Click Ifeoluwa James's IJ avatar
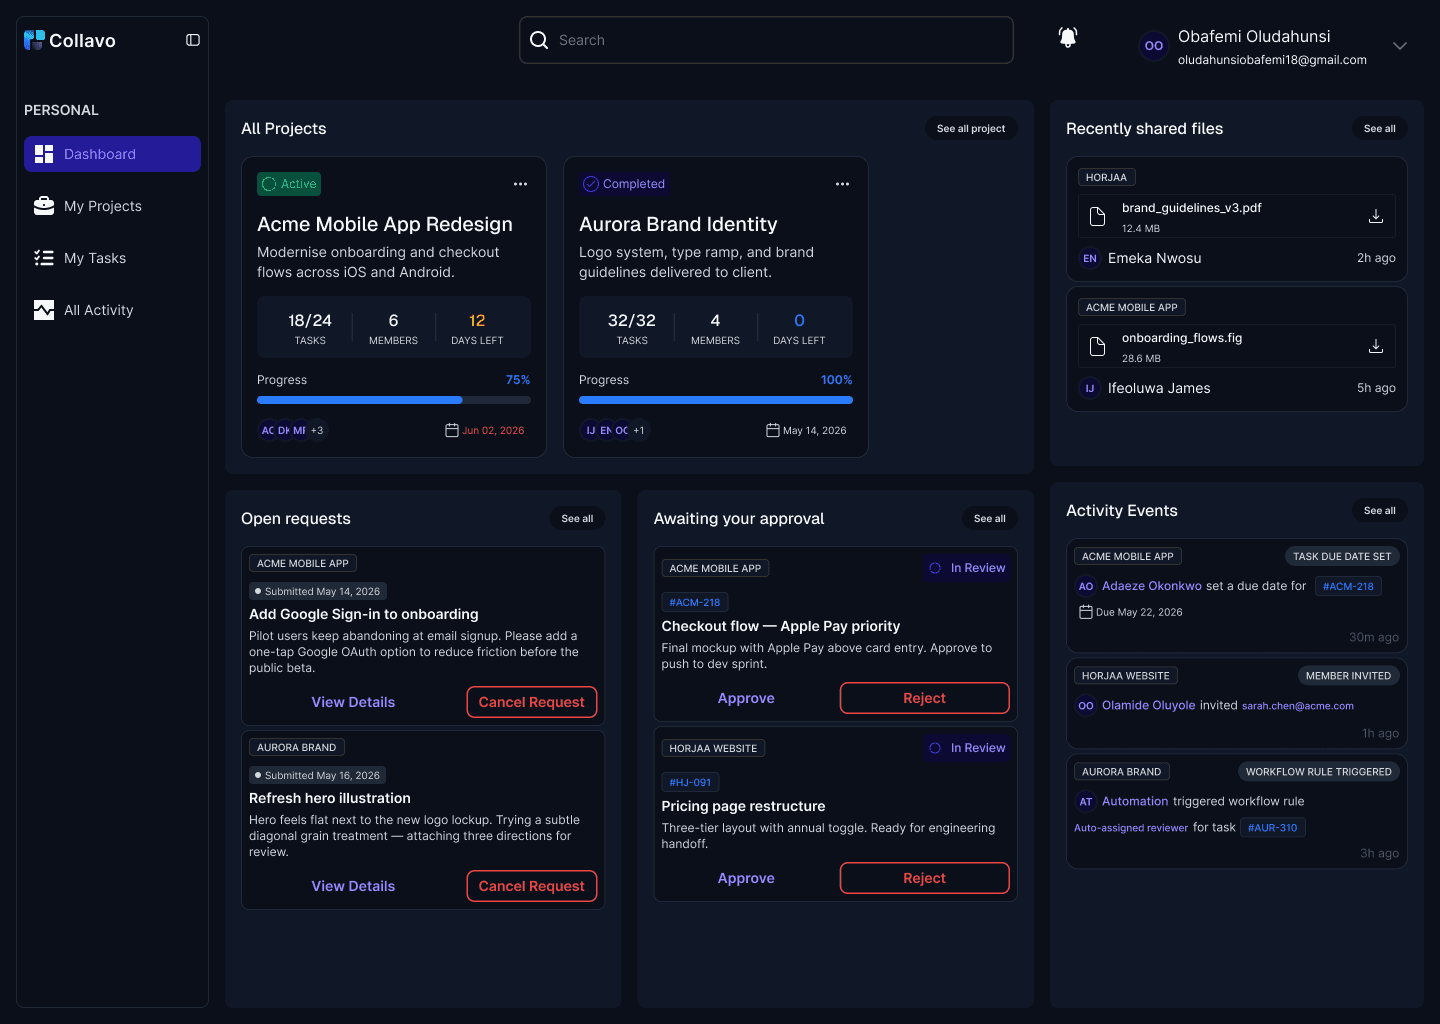This screenshot has height=1024, width=1440. [x=1090, y=388]
